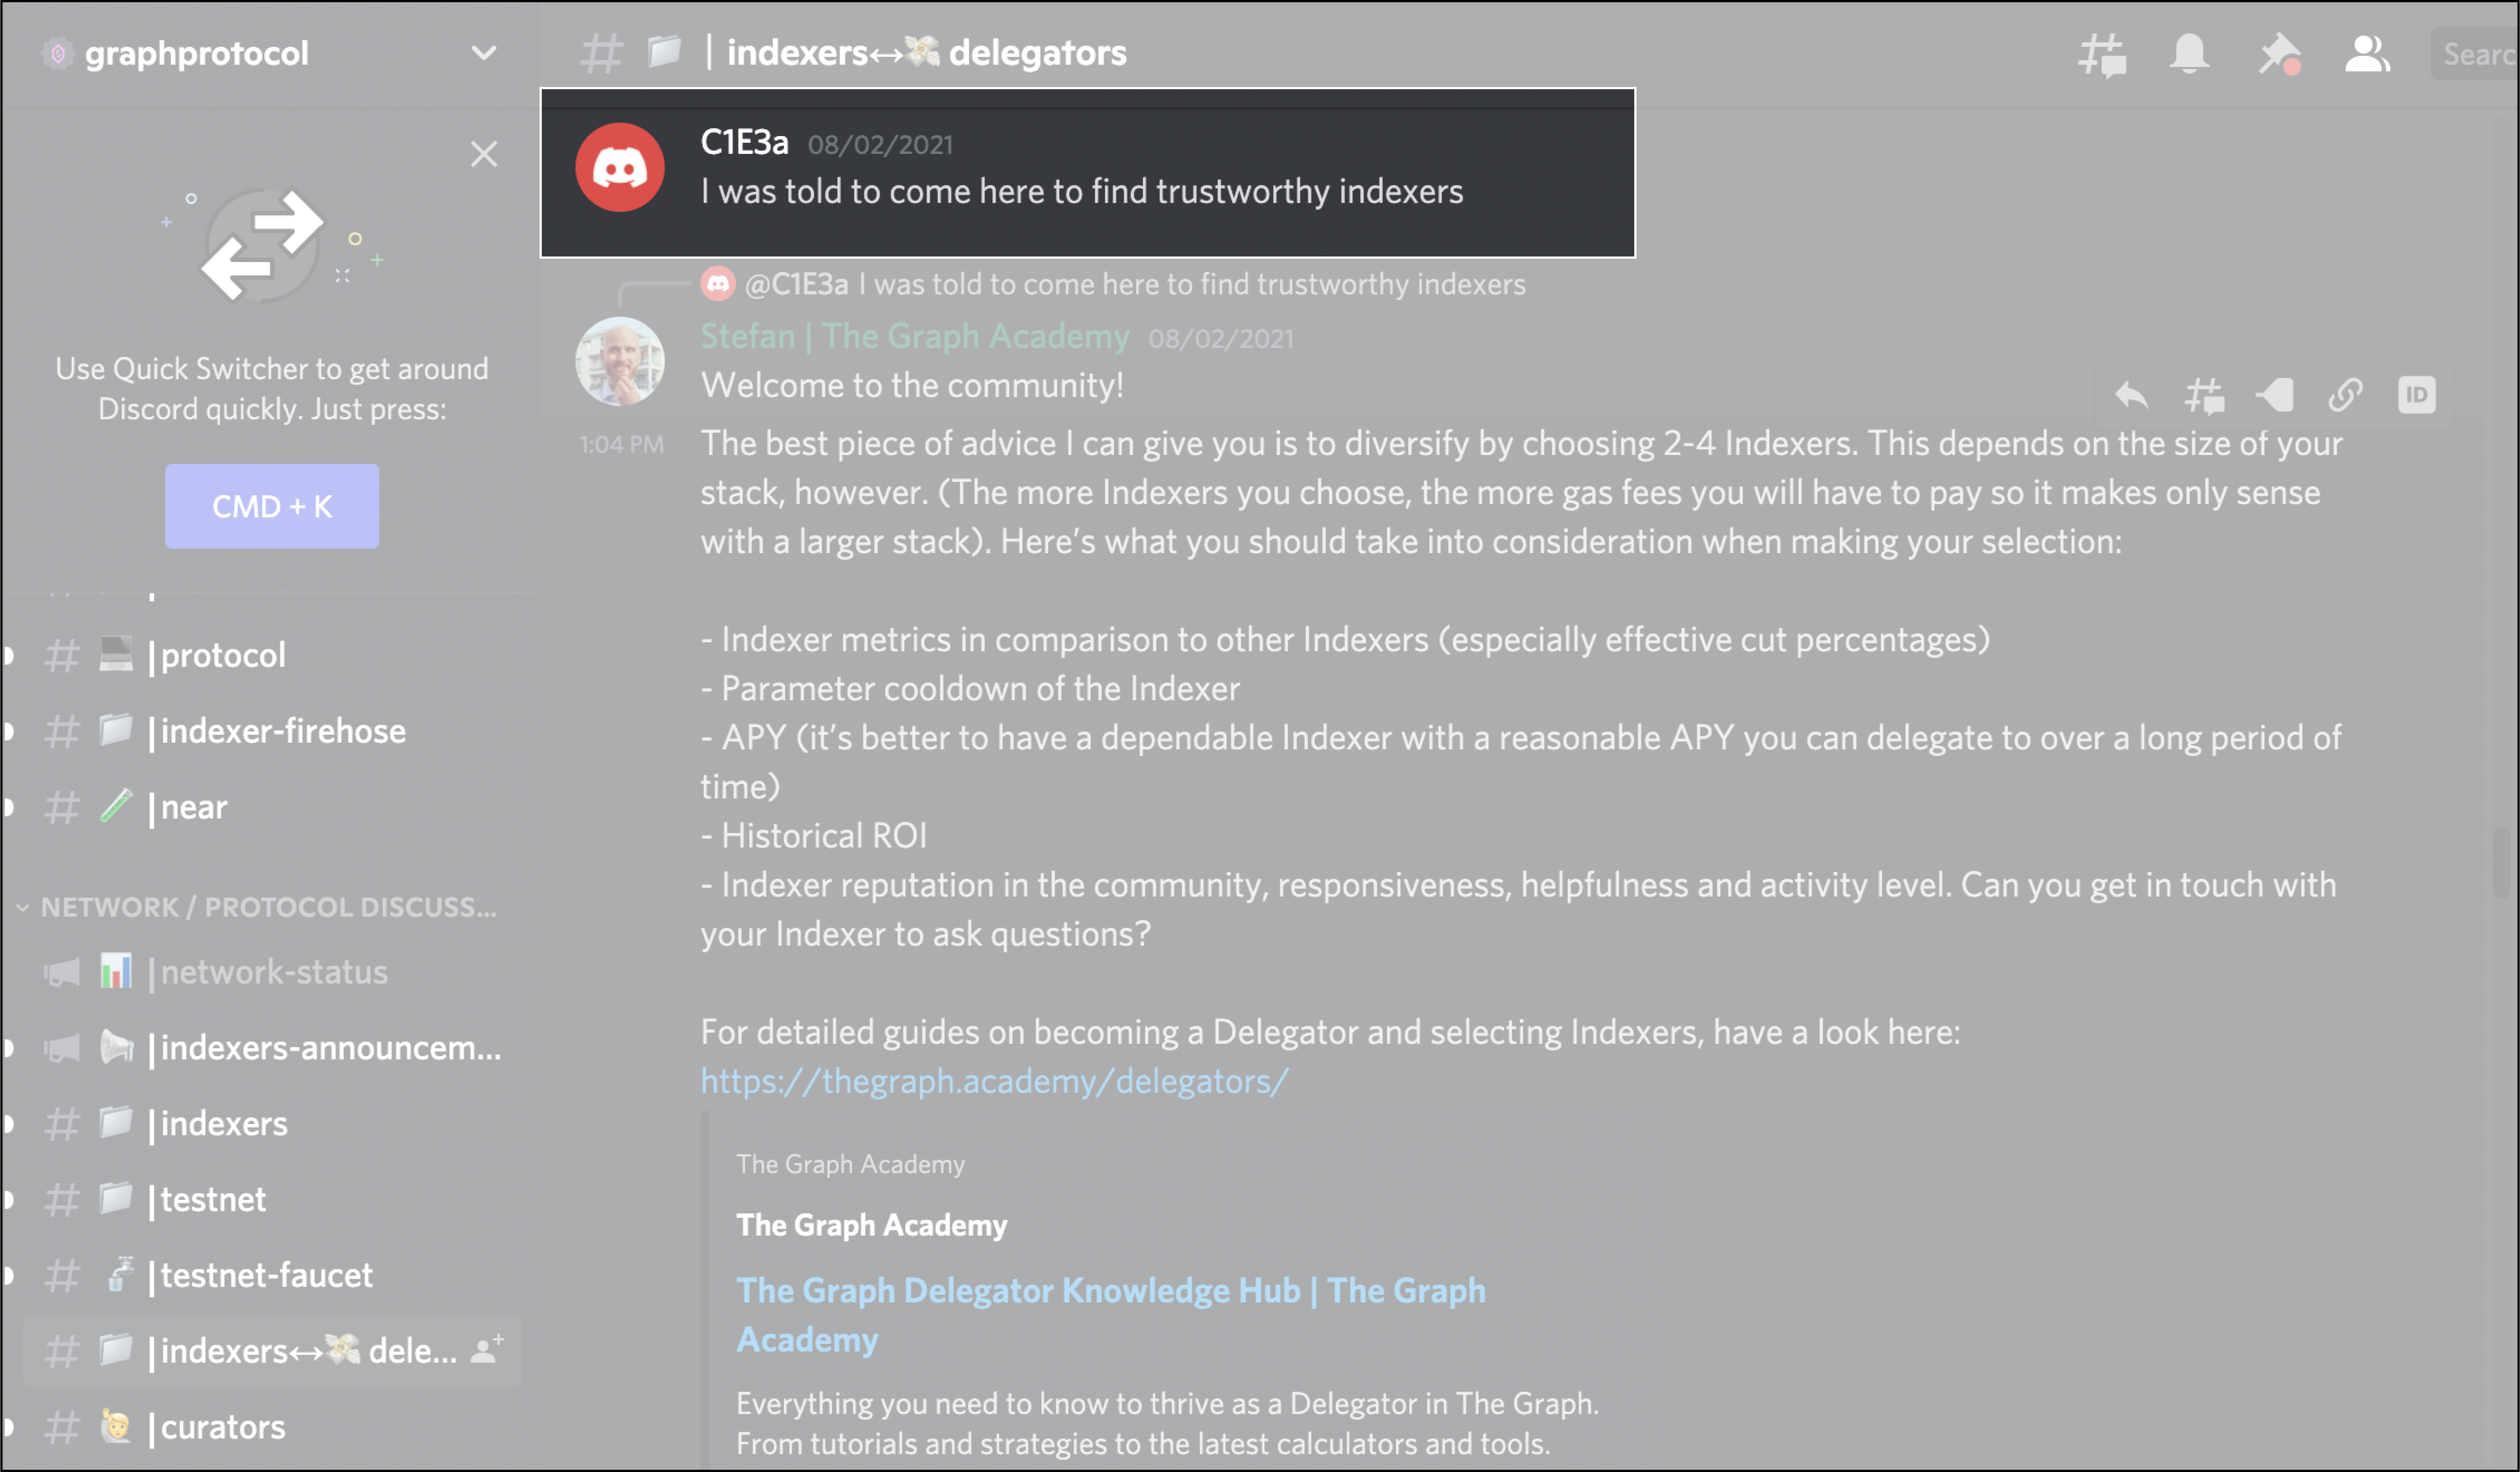
Task: Click Stefan's profile avatar picture
Action: [x=620, y=361]
